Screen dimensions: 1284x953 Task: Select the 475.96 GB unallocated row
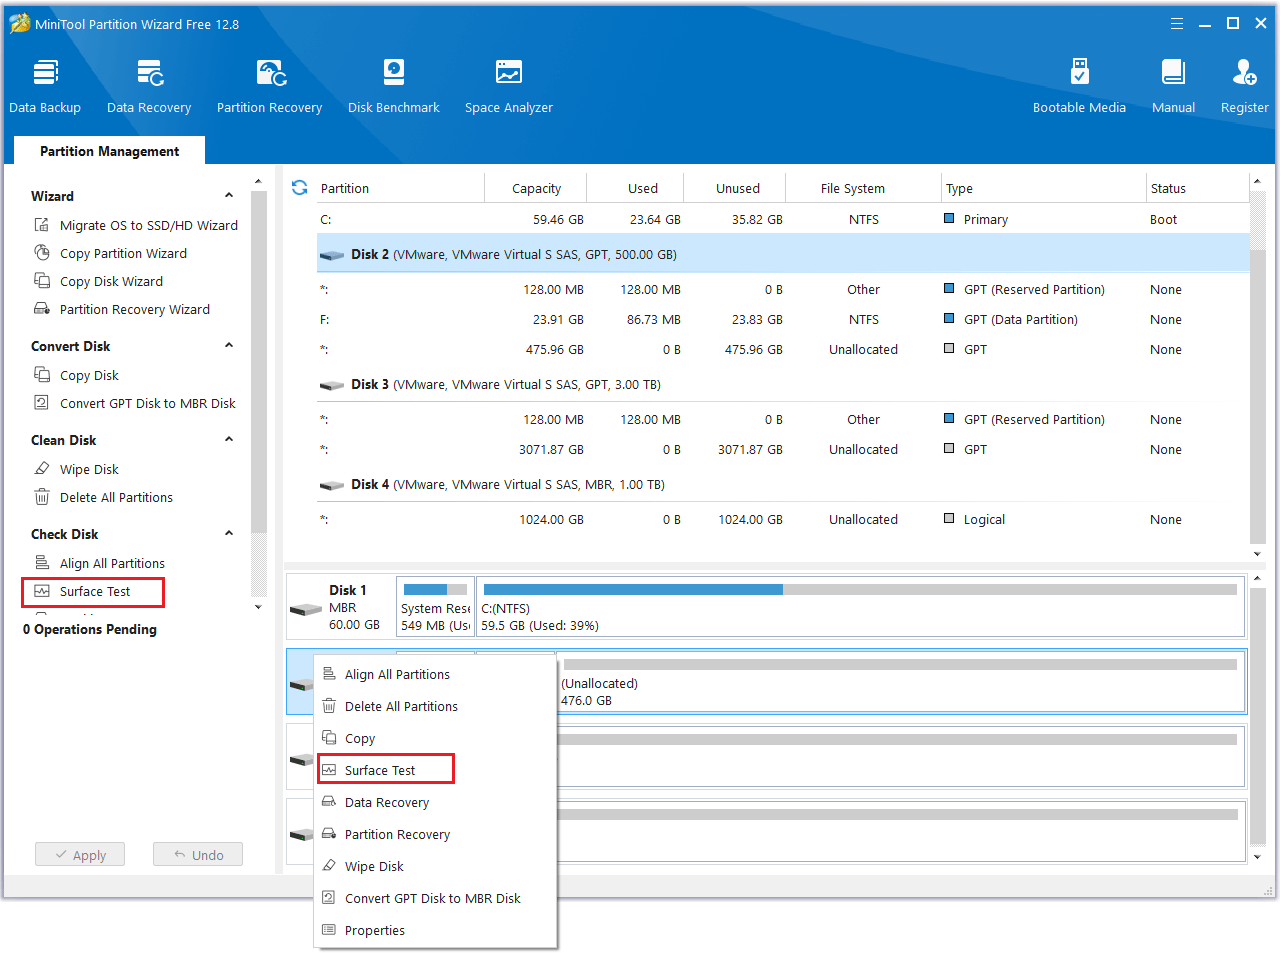(x=783, y=349)
